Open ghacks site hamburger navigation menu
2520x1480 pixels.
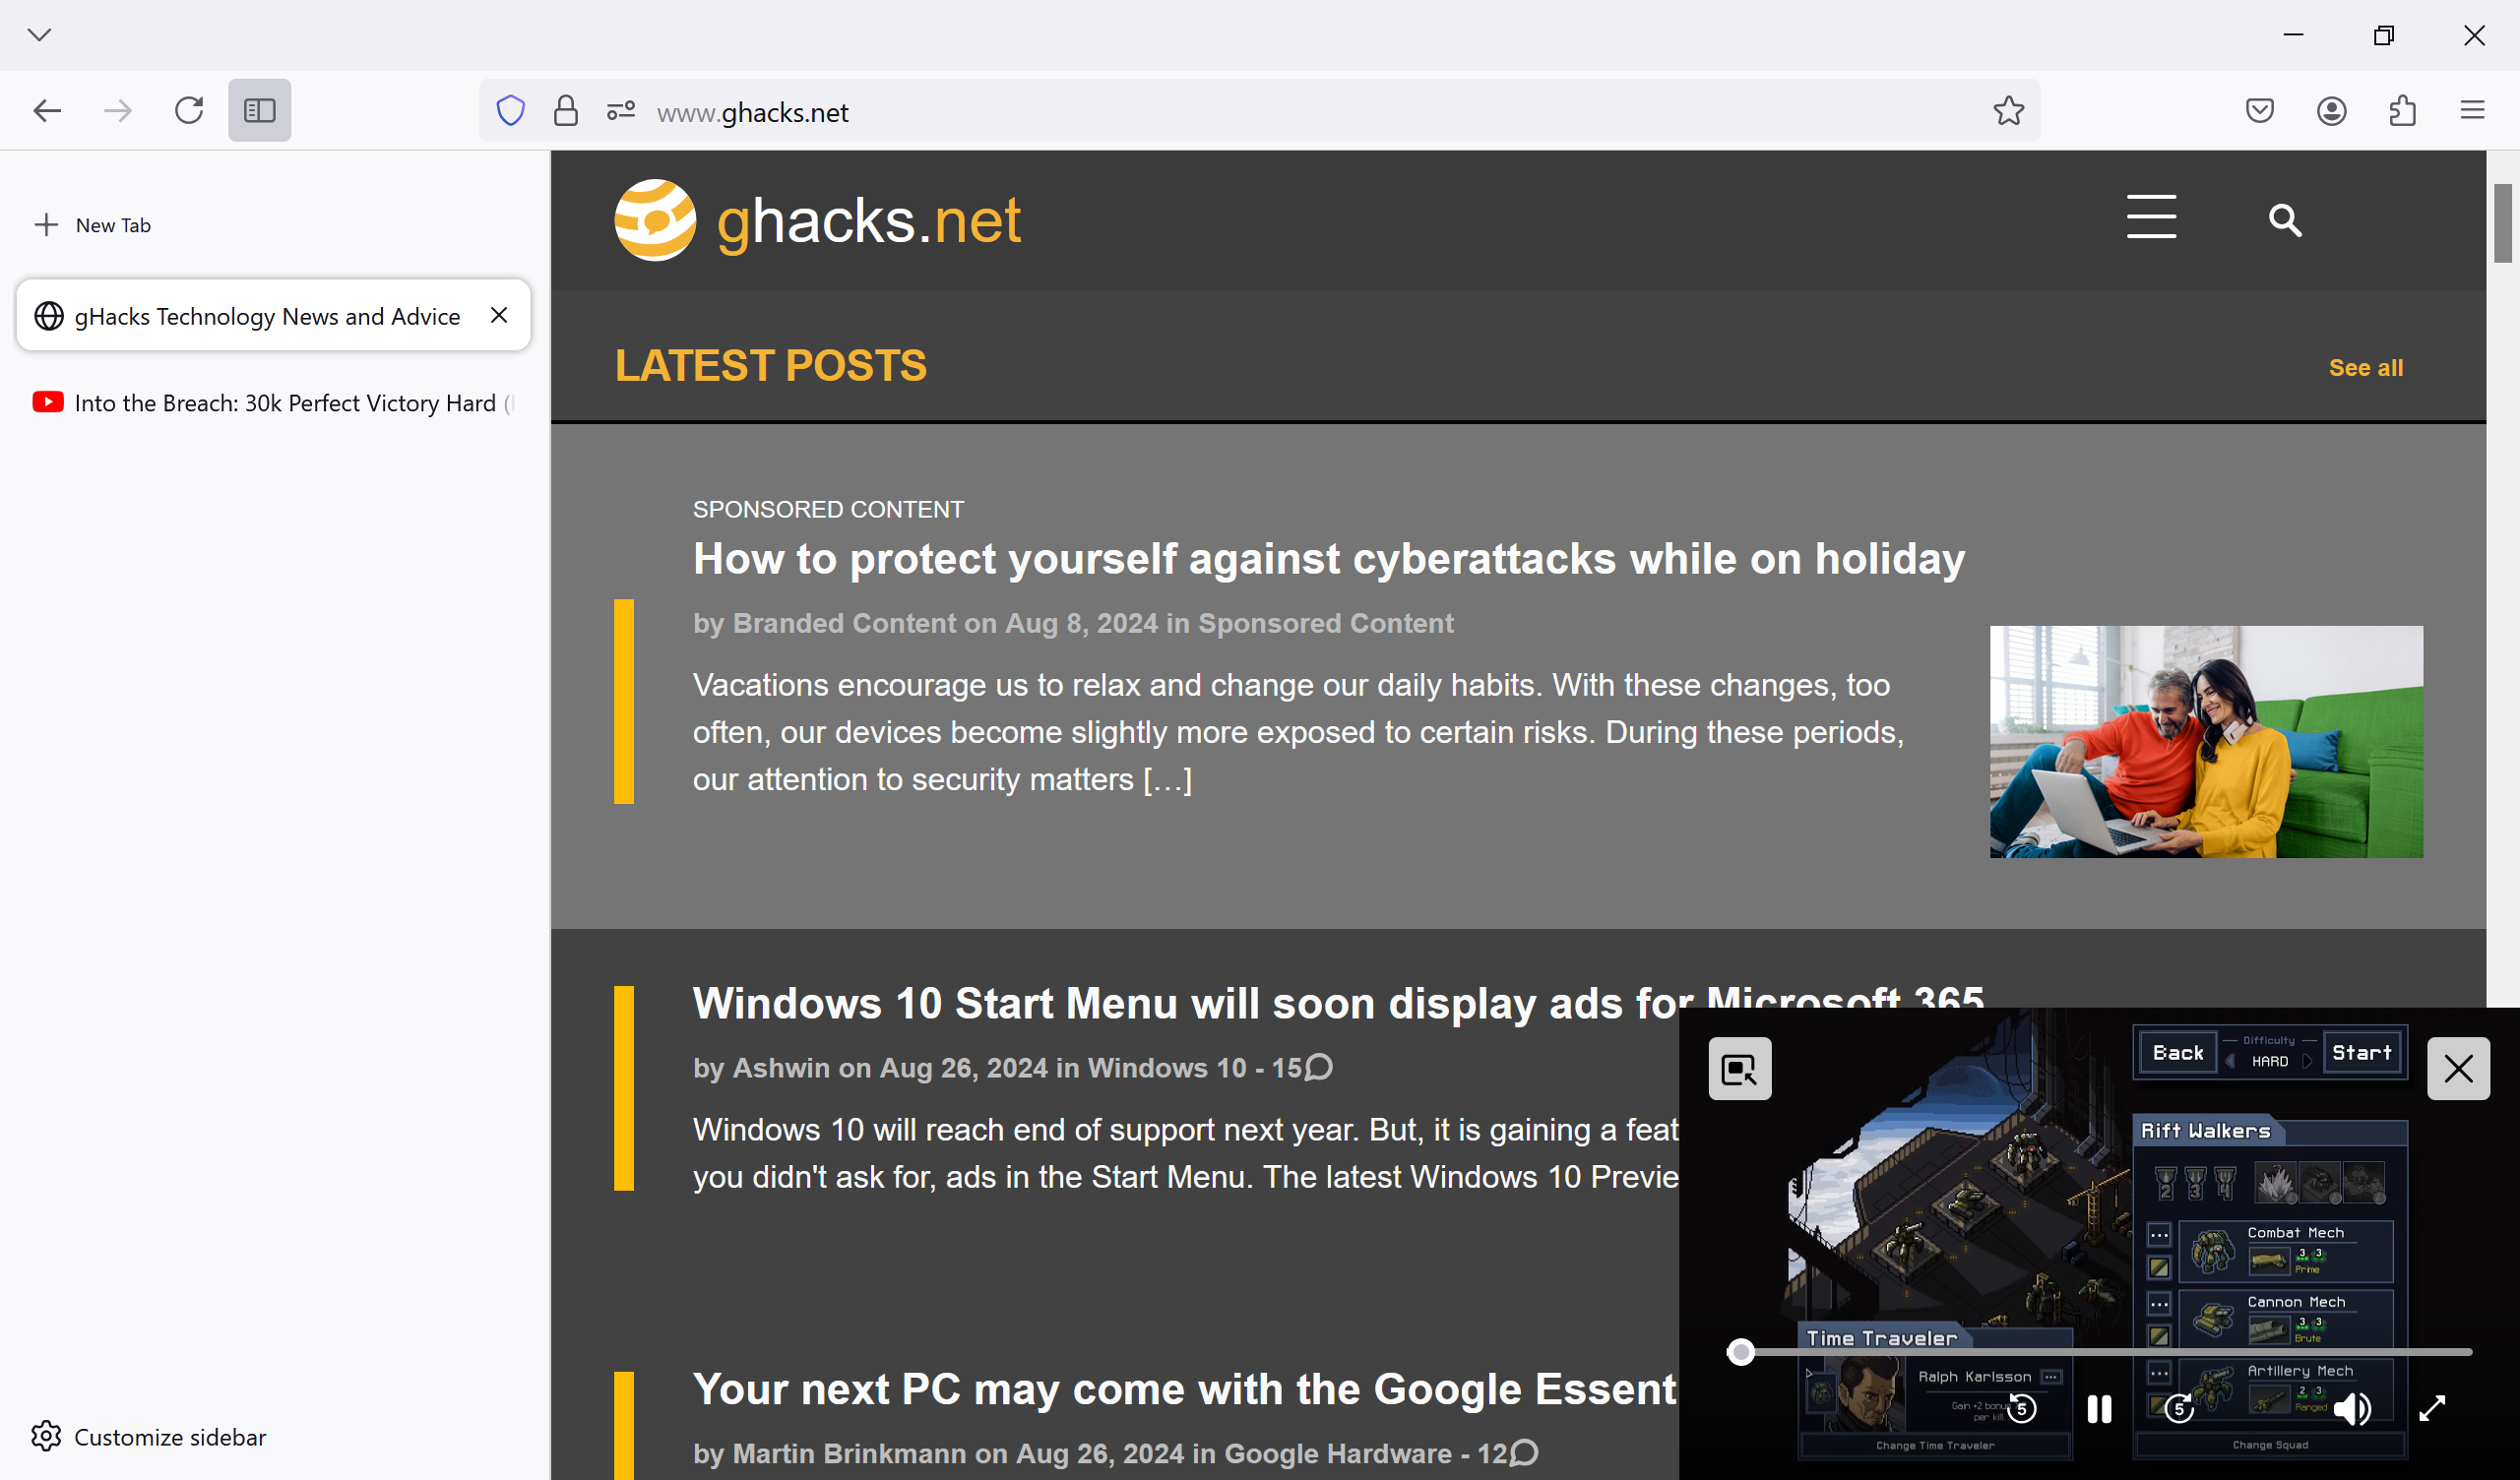2151,217
